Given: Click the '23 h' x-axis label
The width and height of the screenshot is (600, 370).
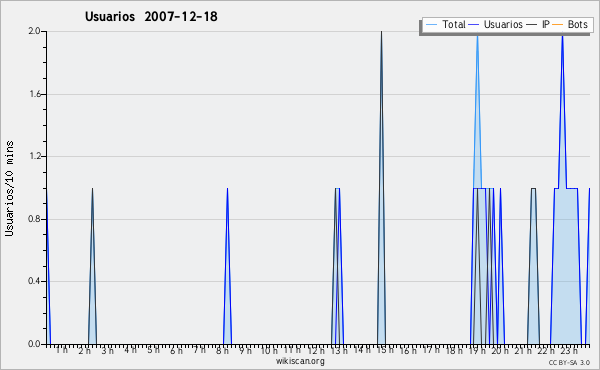Looking at the screenshot, I should point(569,351).
